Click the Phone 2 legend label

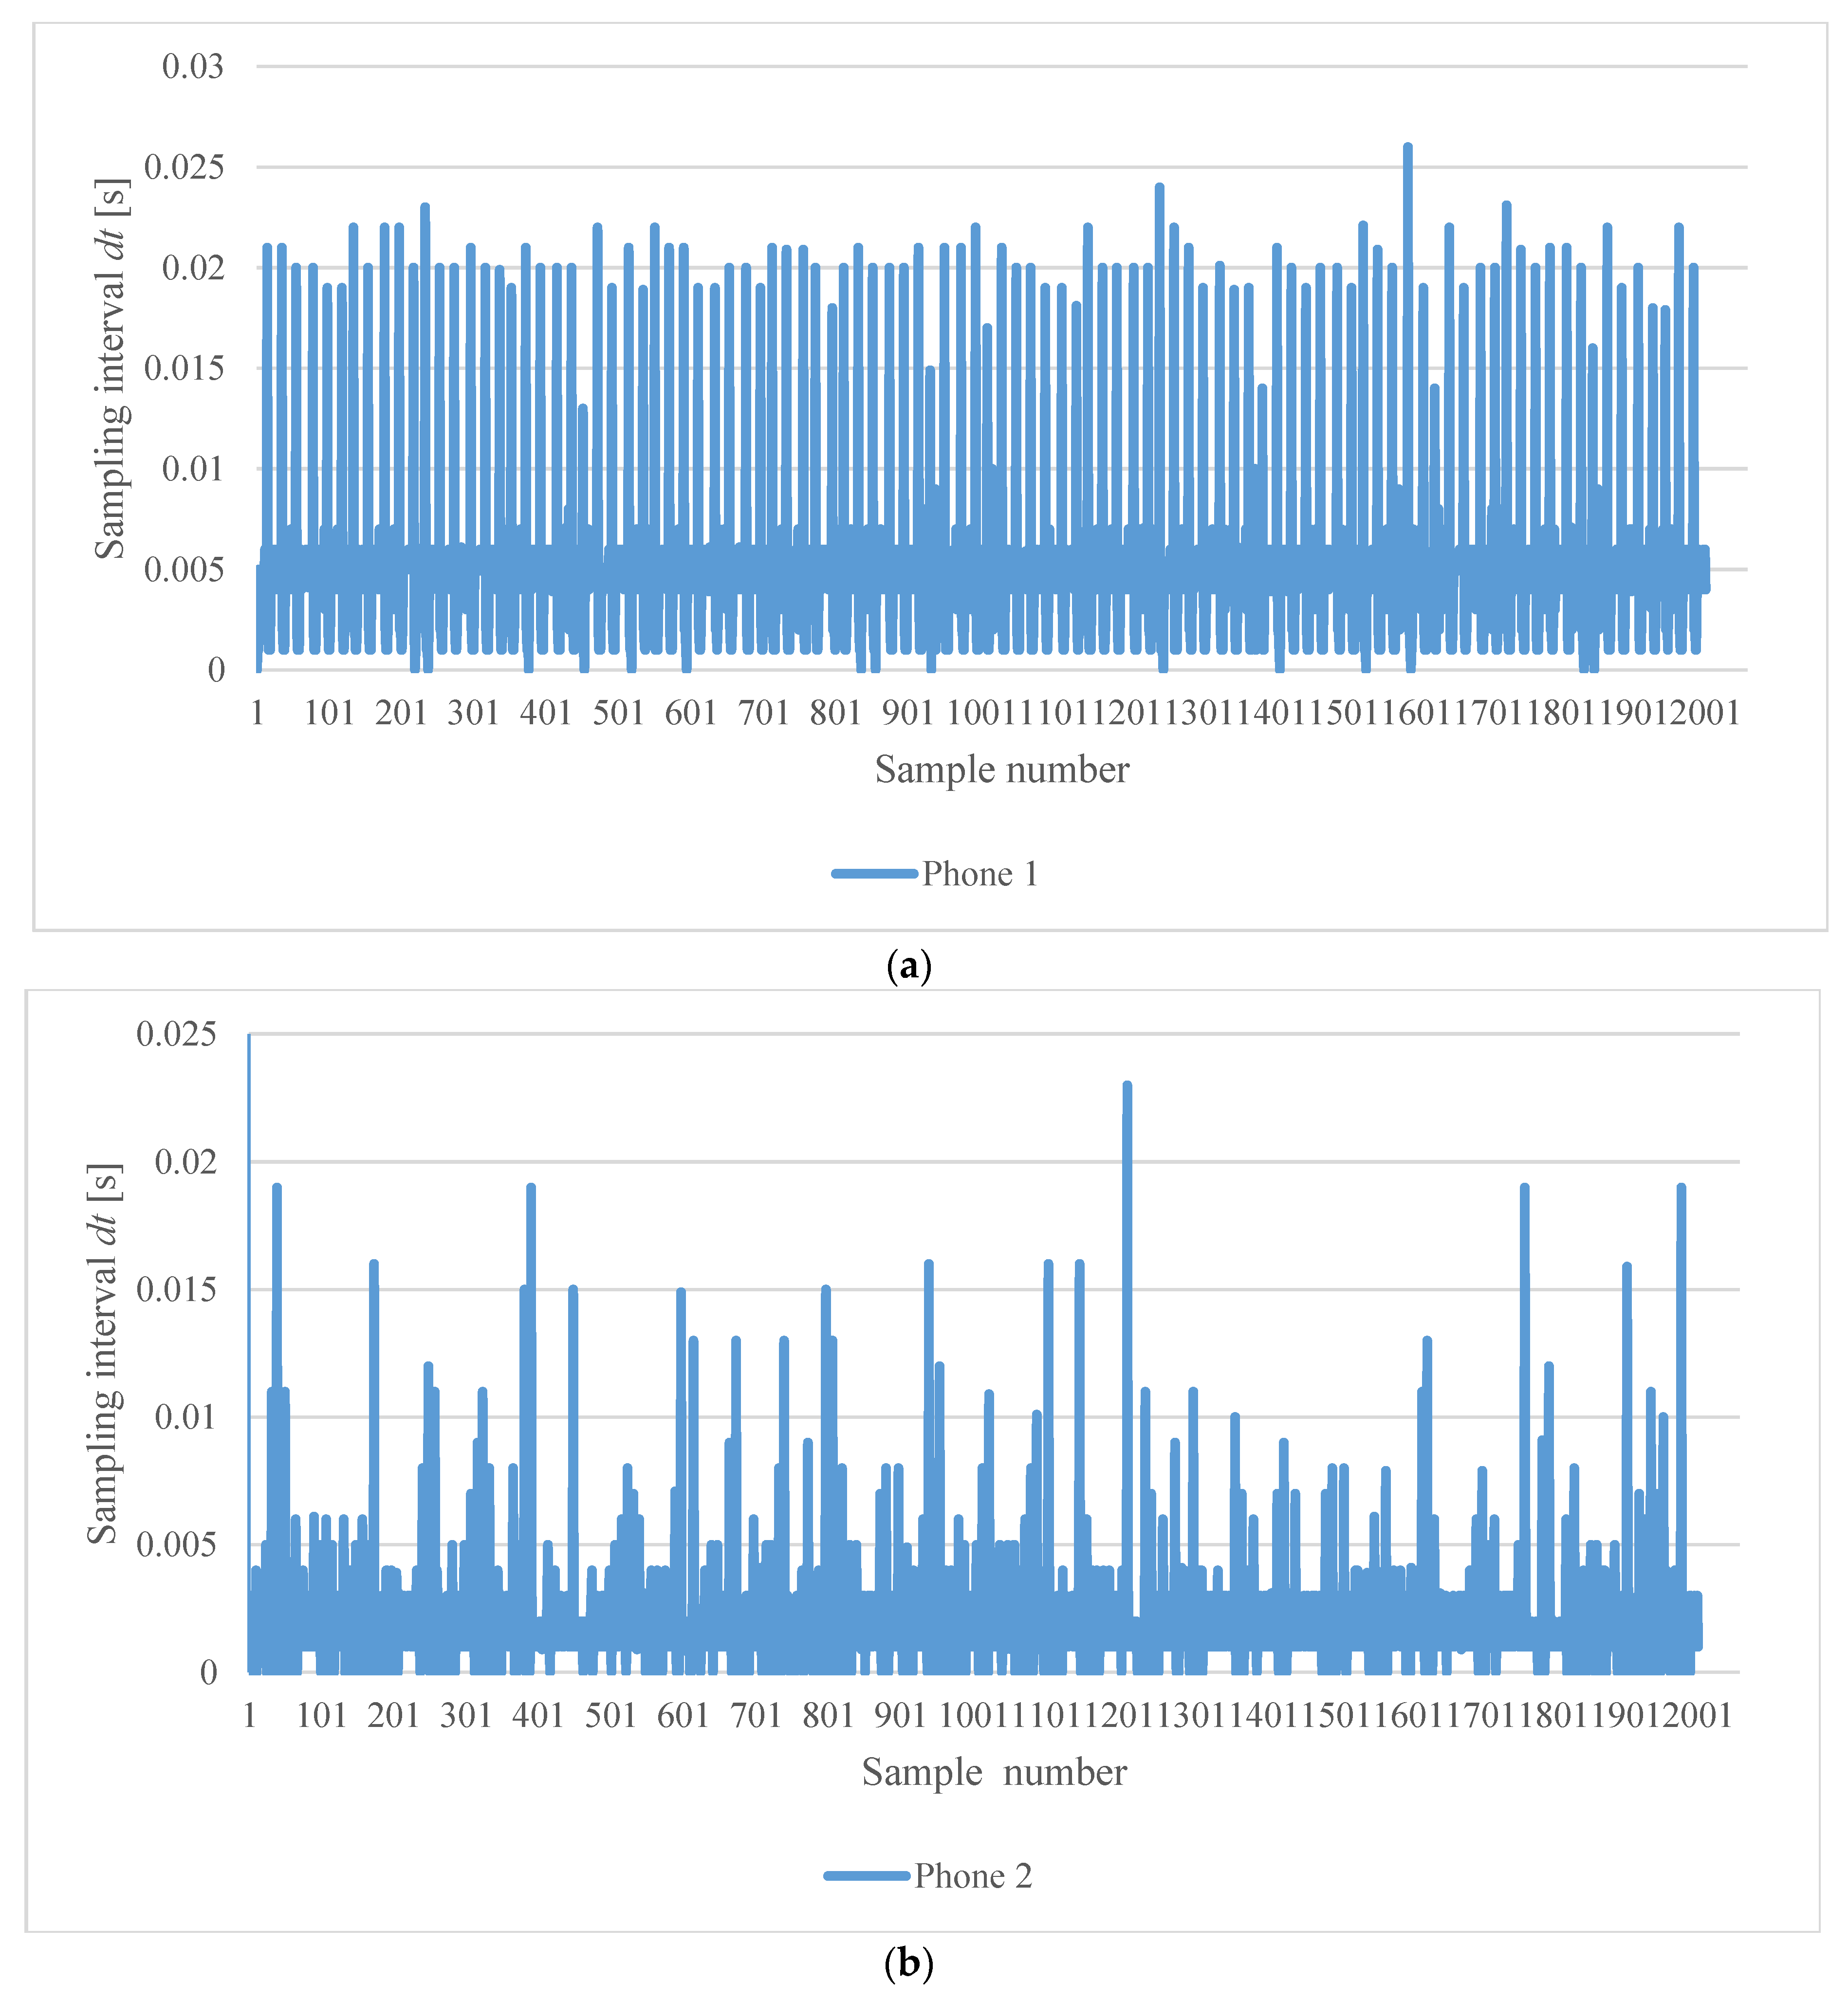(972, 1876)
